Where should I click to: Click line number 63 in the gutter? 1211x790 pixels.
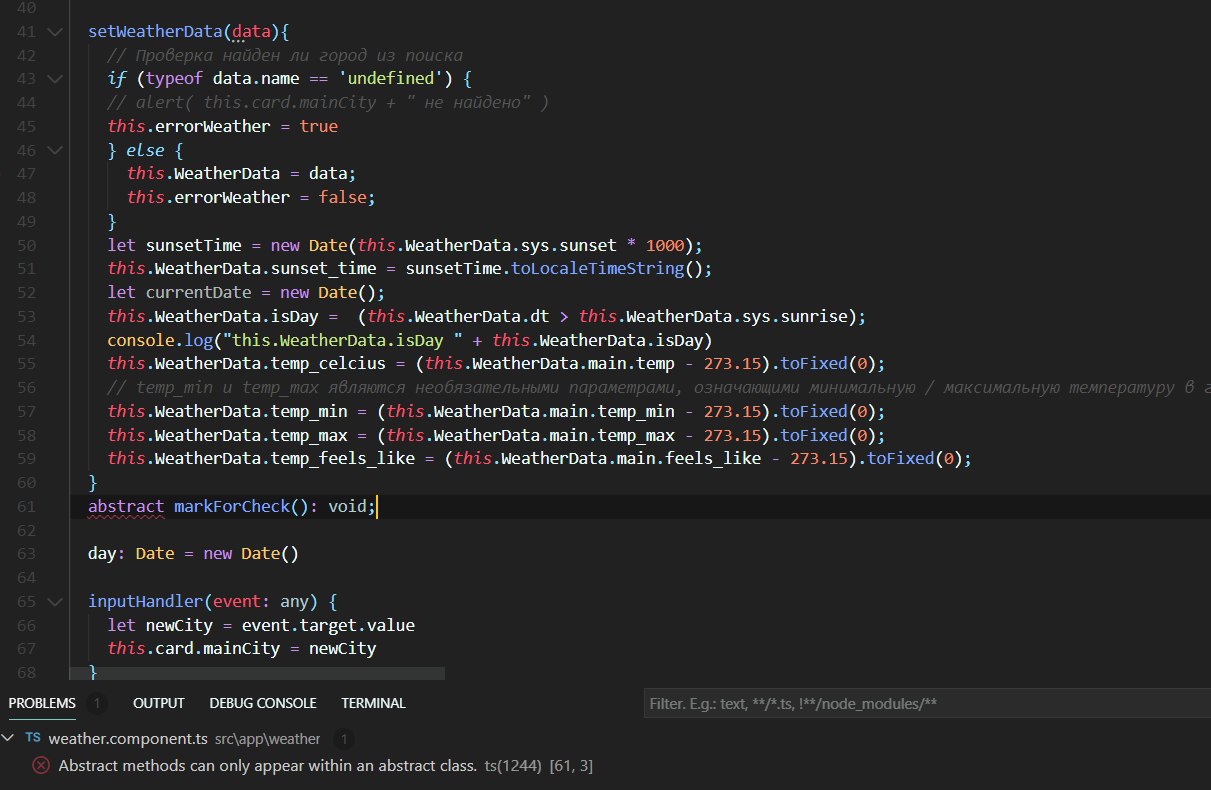pos(28,554)
